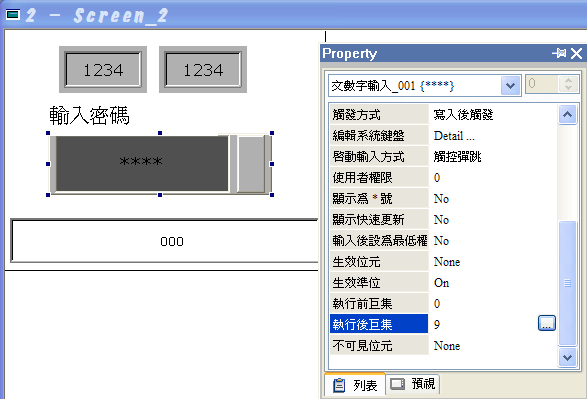
Task: Click the value 9 of 執行後巨集
Action: (x=437, y=325)
